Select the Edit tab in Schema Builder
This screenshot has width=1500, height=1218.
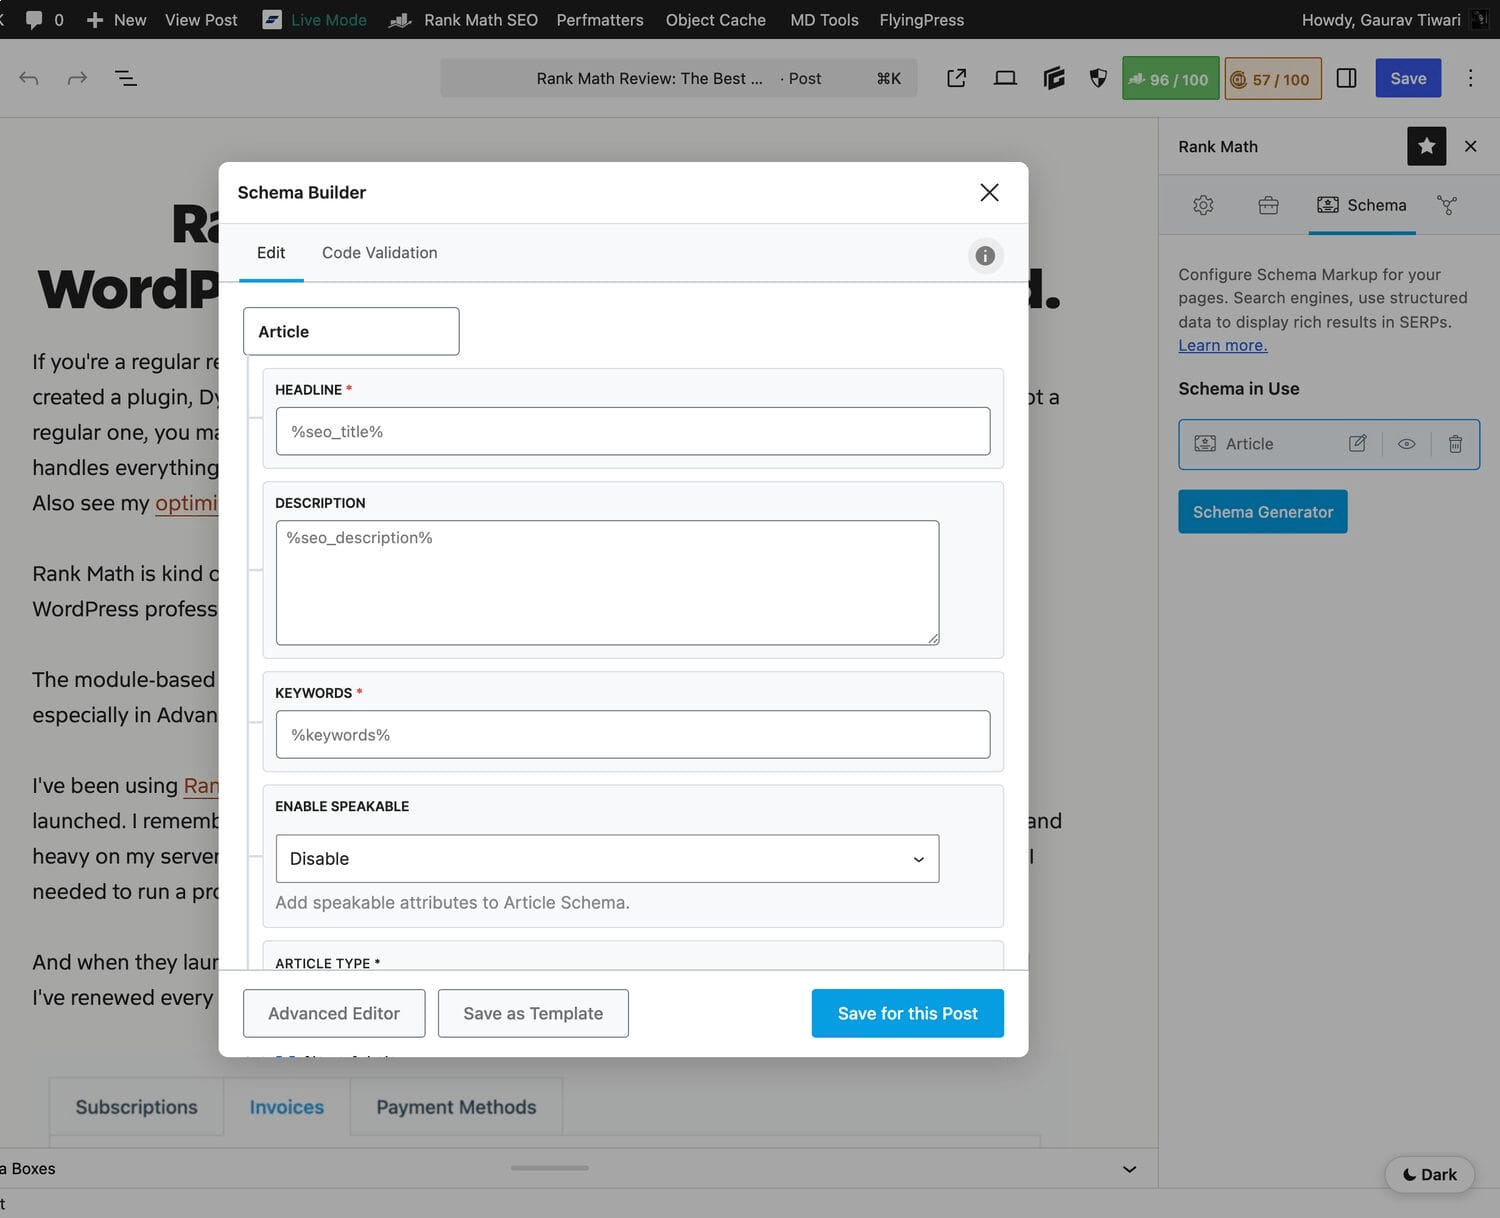tap(271, 253)
